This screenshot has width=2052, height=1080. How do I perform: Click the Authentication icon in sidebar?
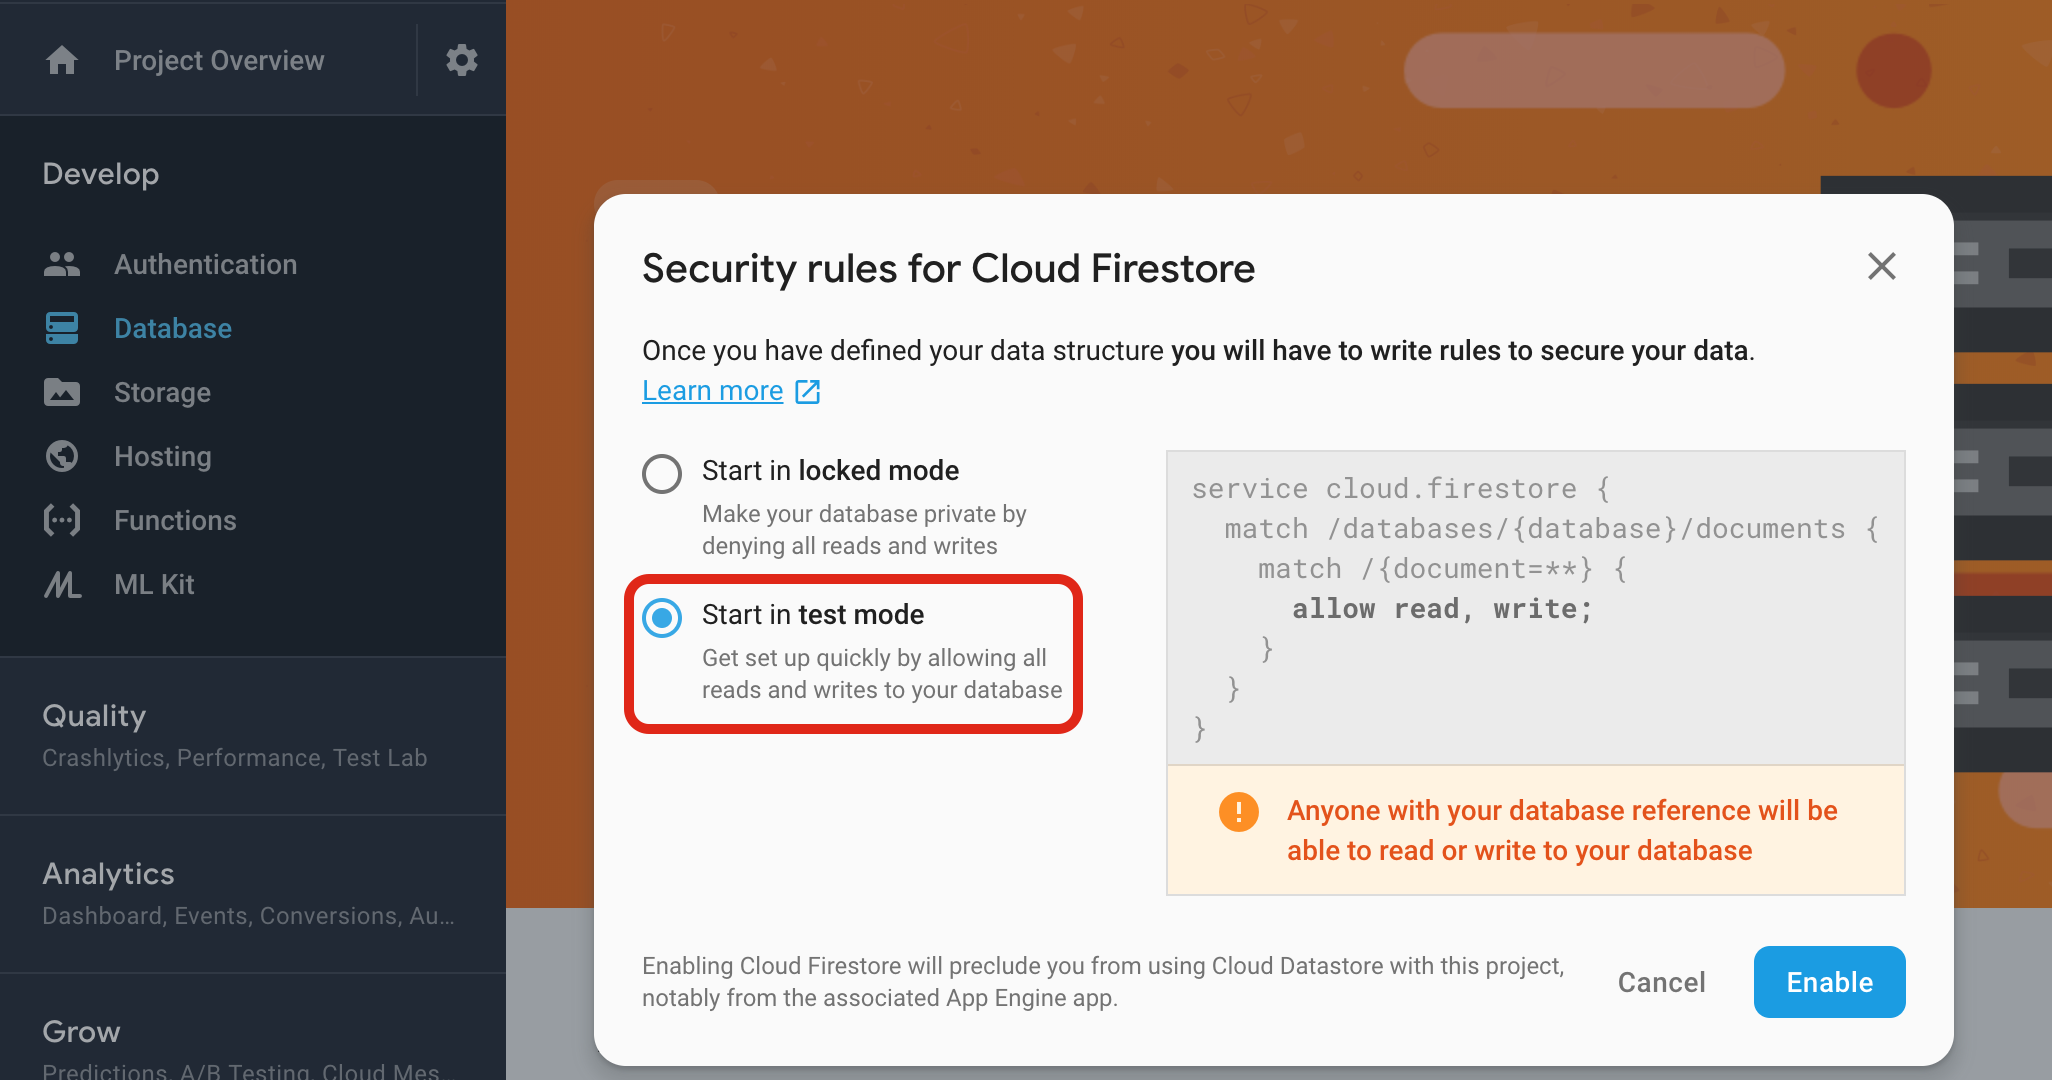coord(62,265)
